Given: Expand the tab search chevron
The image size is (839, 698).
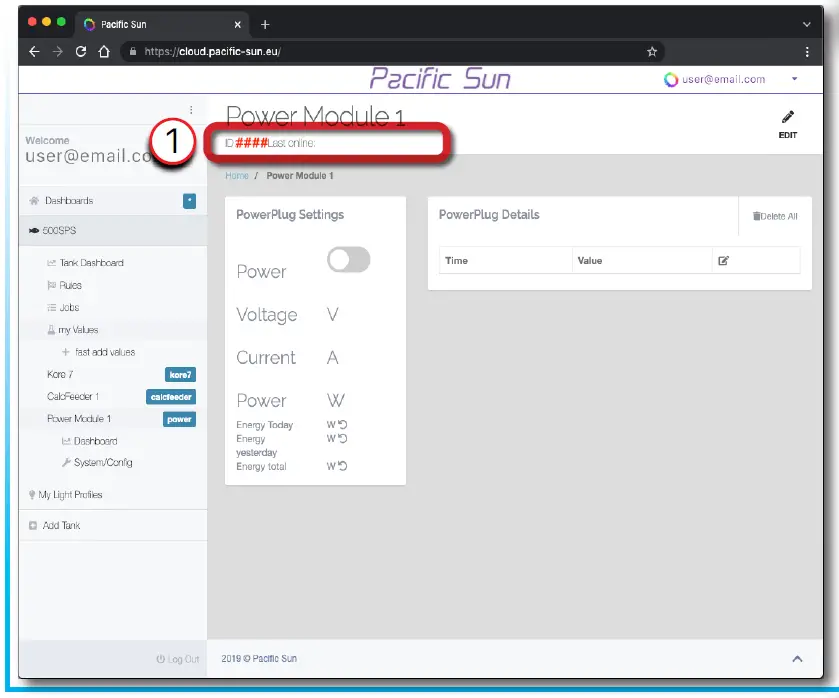Looking at the screenshot, I should (x=806, y=24).
